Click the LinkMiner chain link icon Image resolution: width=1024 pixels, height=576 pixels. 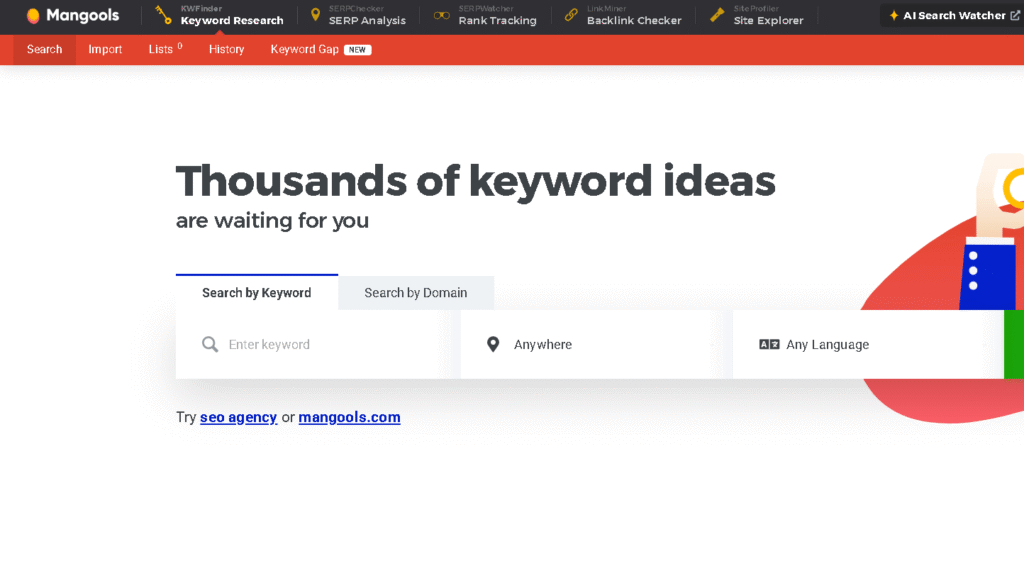(x=571, y=15)
